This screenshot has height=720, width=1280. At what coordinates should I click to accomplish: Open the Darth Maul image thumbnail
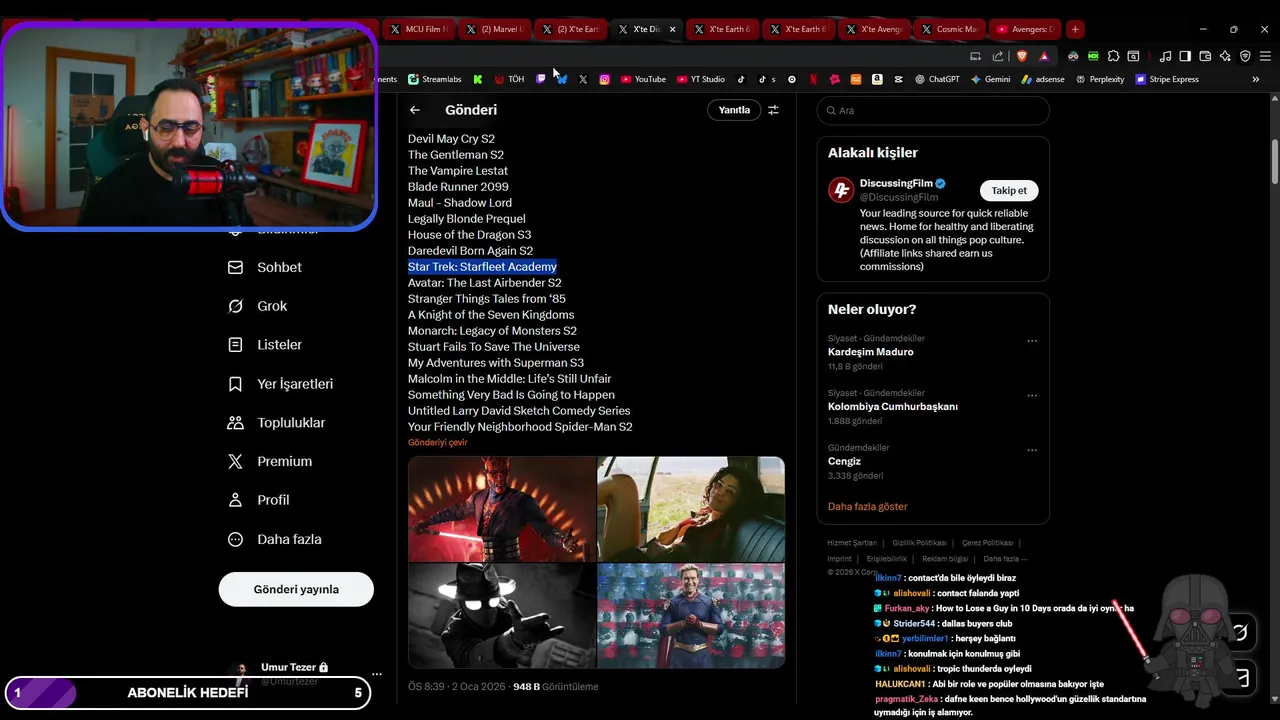(x=502, y=509)
